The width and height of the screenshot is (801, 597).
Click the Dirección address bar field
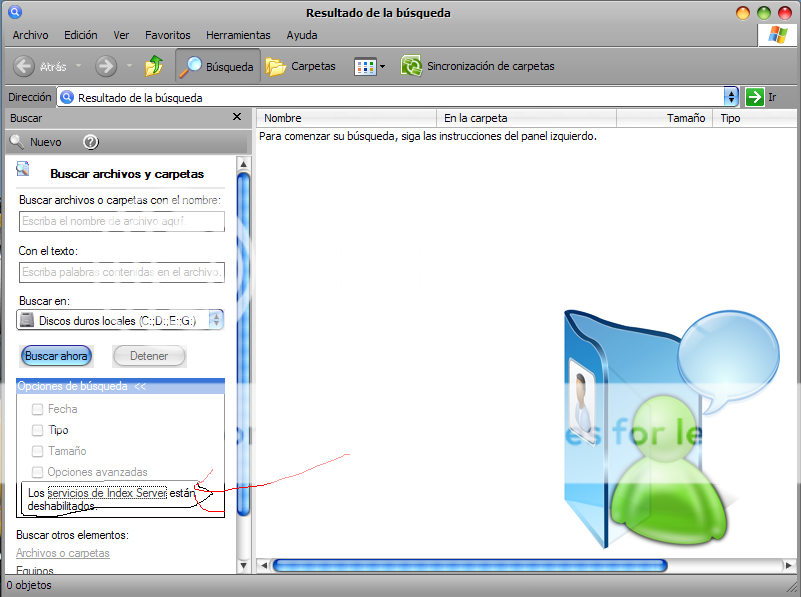point(391,97)
